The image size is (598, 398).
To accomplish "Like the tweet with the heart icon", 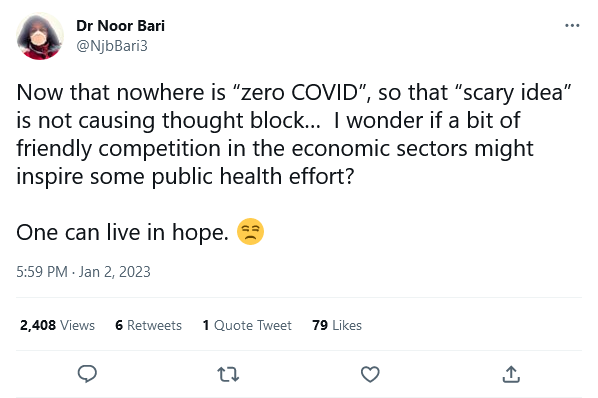I will click(370, 374).
